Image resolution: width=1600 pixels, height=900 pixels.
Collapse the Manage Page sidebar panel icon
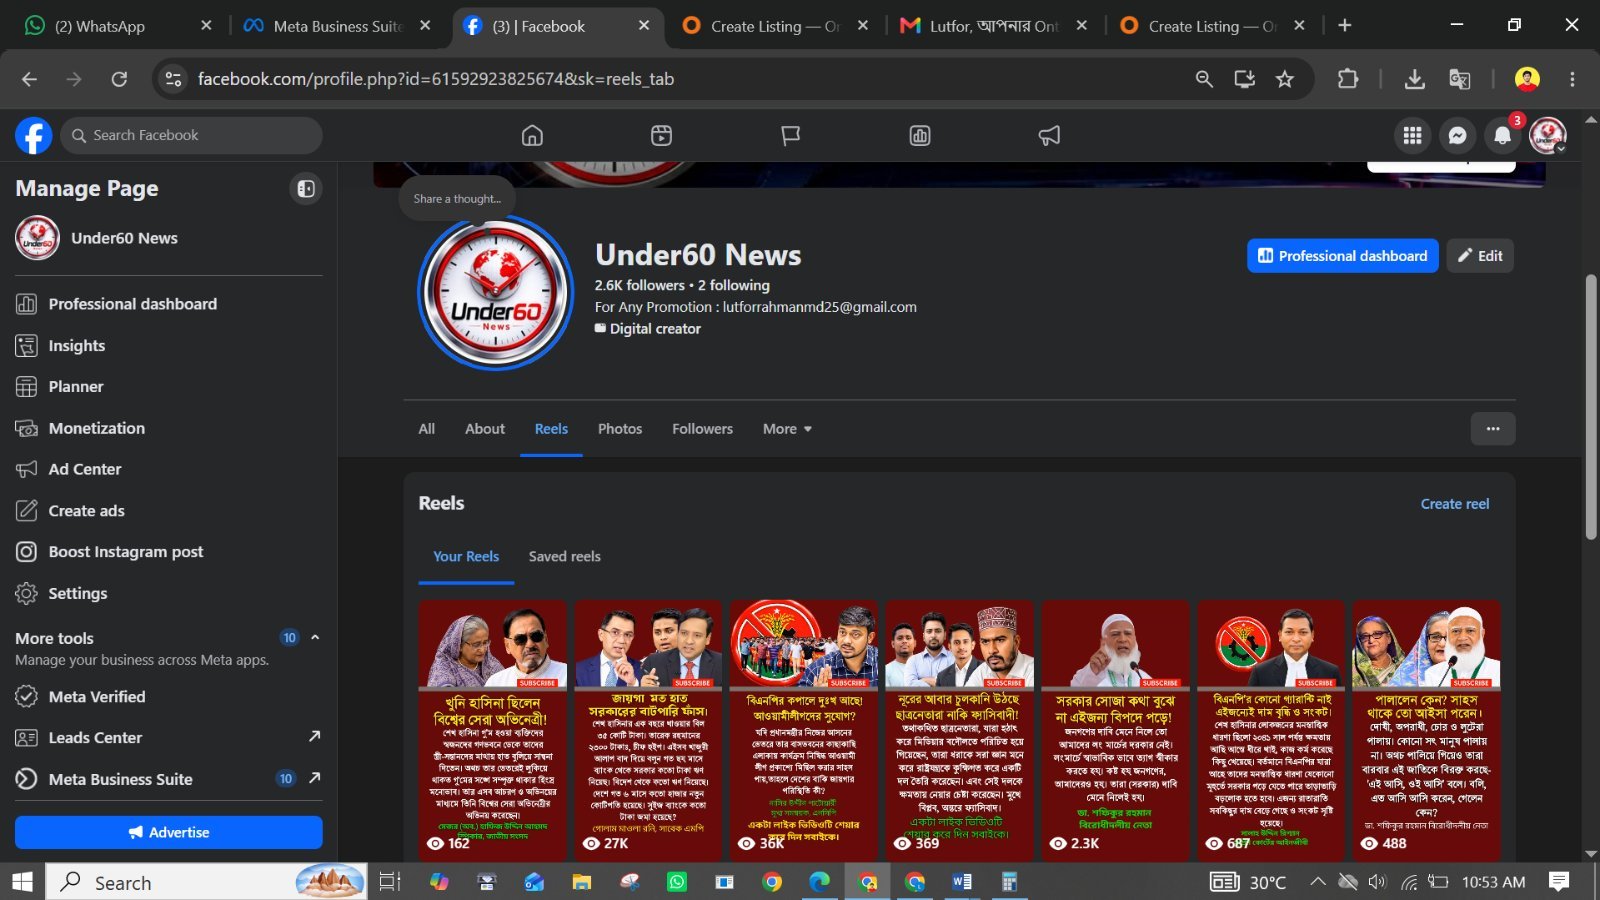[x=306, y=188]
